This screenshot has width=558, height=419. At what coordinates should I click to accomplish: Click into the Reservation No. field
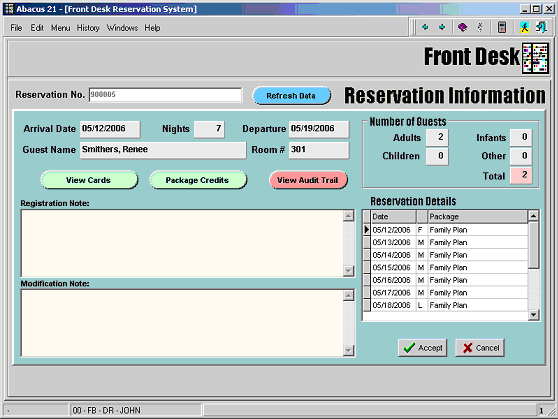(x=165, y=95)
